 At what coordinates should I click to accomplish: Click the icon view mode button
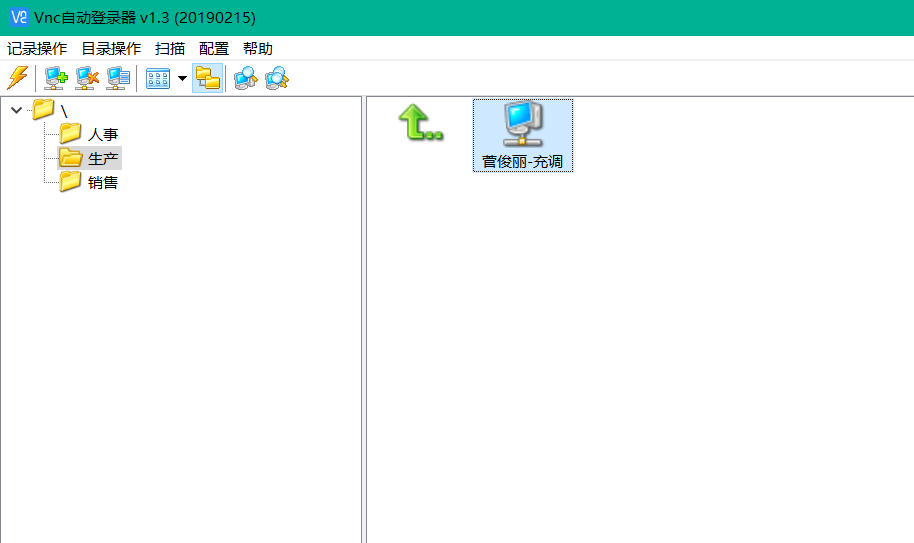click(x=158, y=78)
